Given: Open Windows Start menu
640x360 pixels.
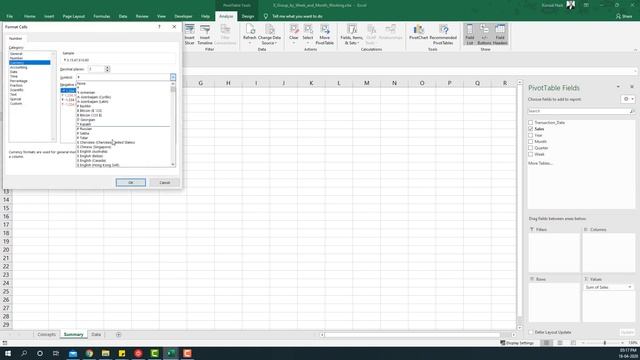Looking at the screenshot, I should point(8,353).
